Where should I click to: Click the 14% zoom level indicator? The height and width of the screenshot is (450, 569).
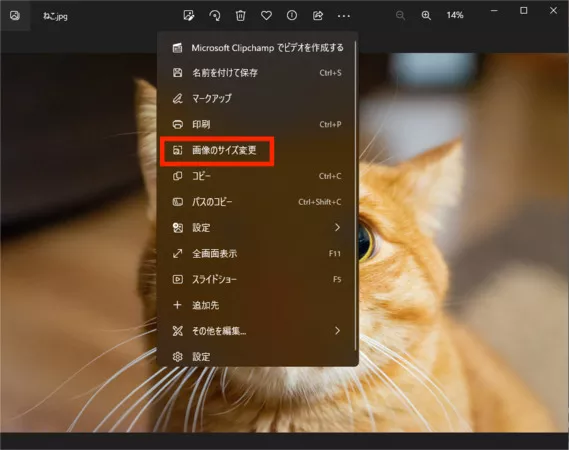[455, 15]
